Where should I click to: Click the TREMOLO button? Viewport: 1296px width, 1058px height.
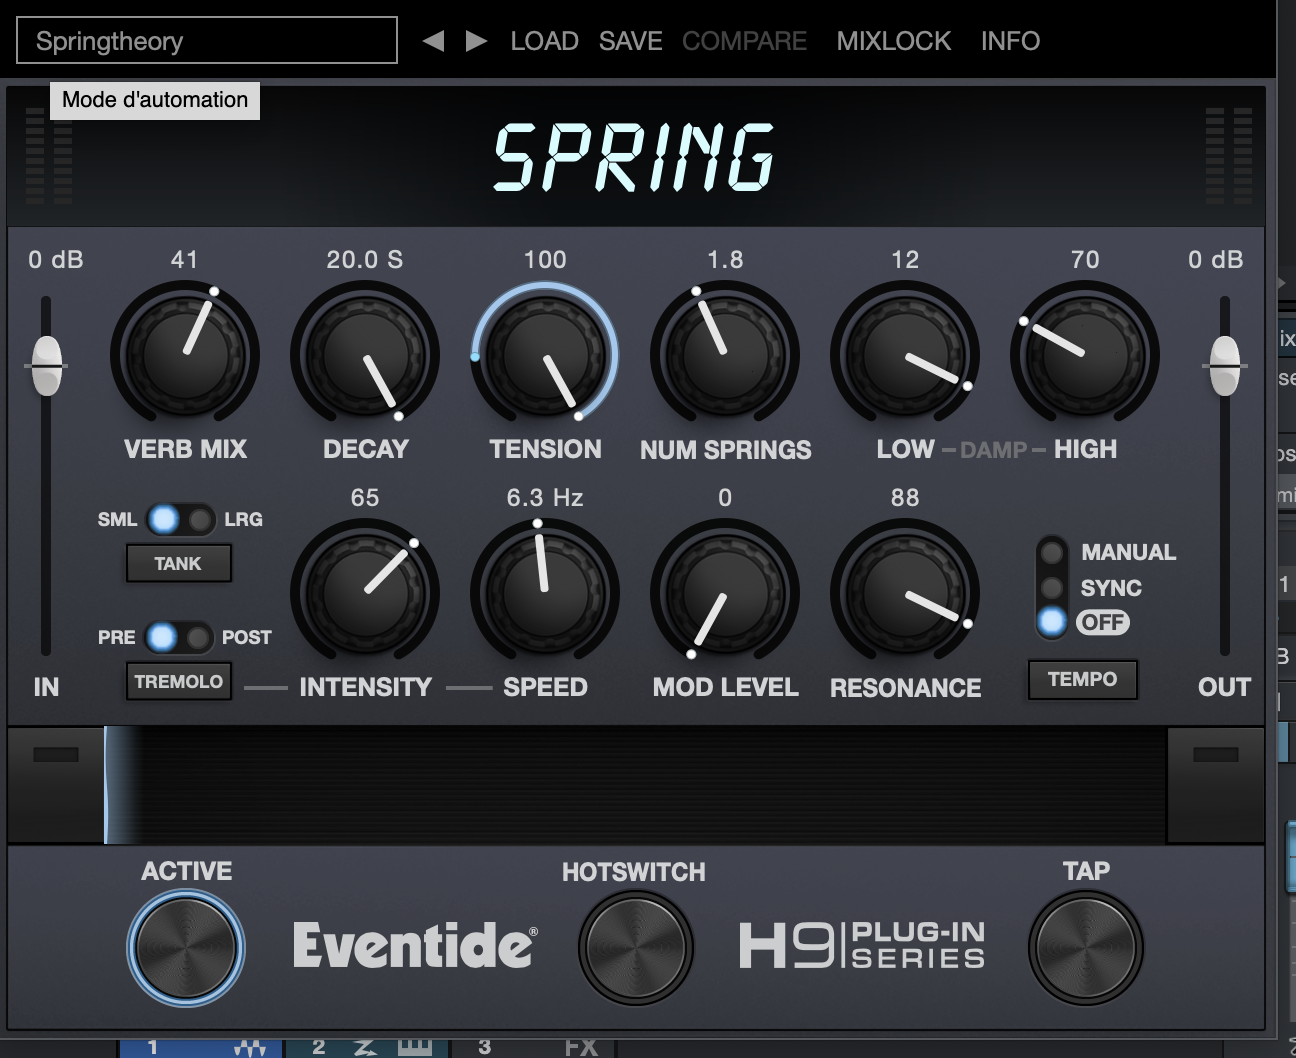tap(178, 681)
